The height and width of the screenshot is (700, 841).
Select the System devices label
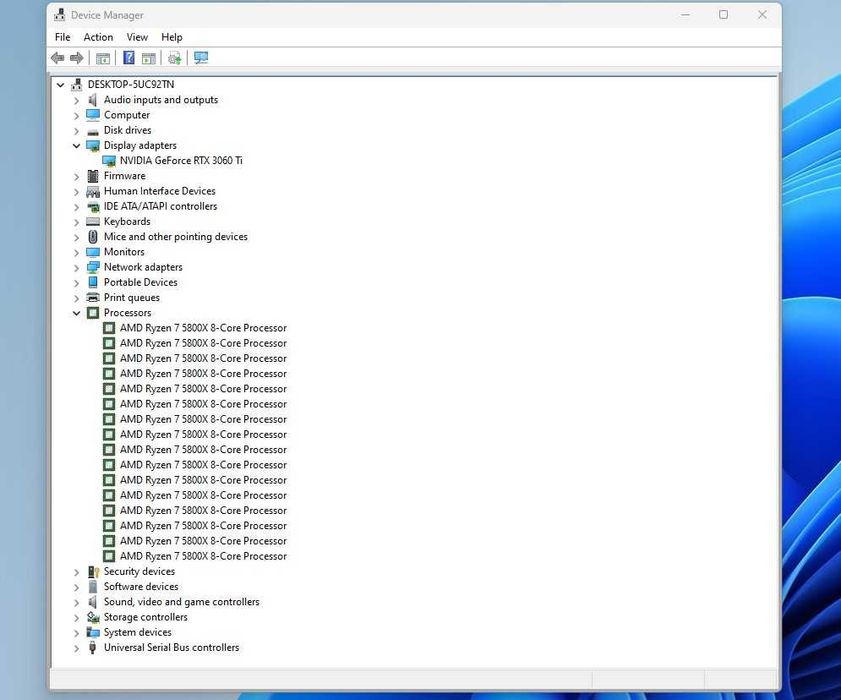pos(137,632)
